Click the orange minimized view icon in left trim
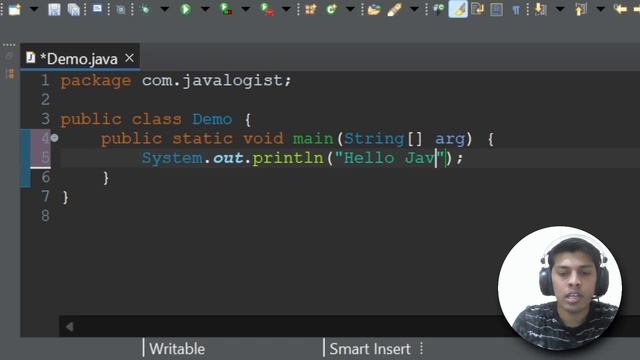 (11, 74)
